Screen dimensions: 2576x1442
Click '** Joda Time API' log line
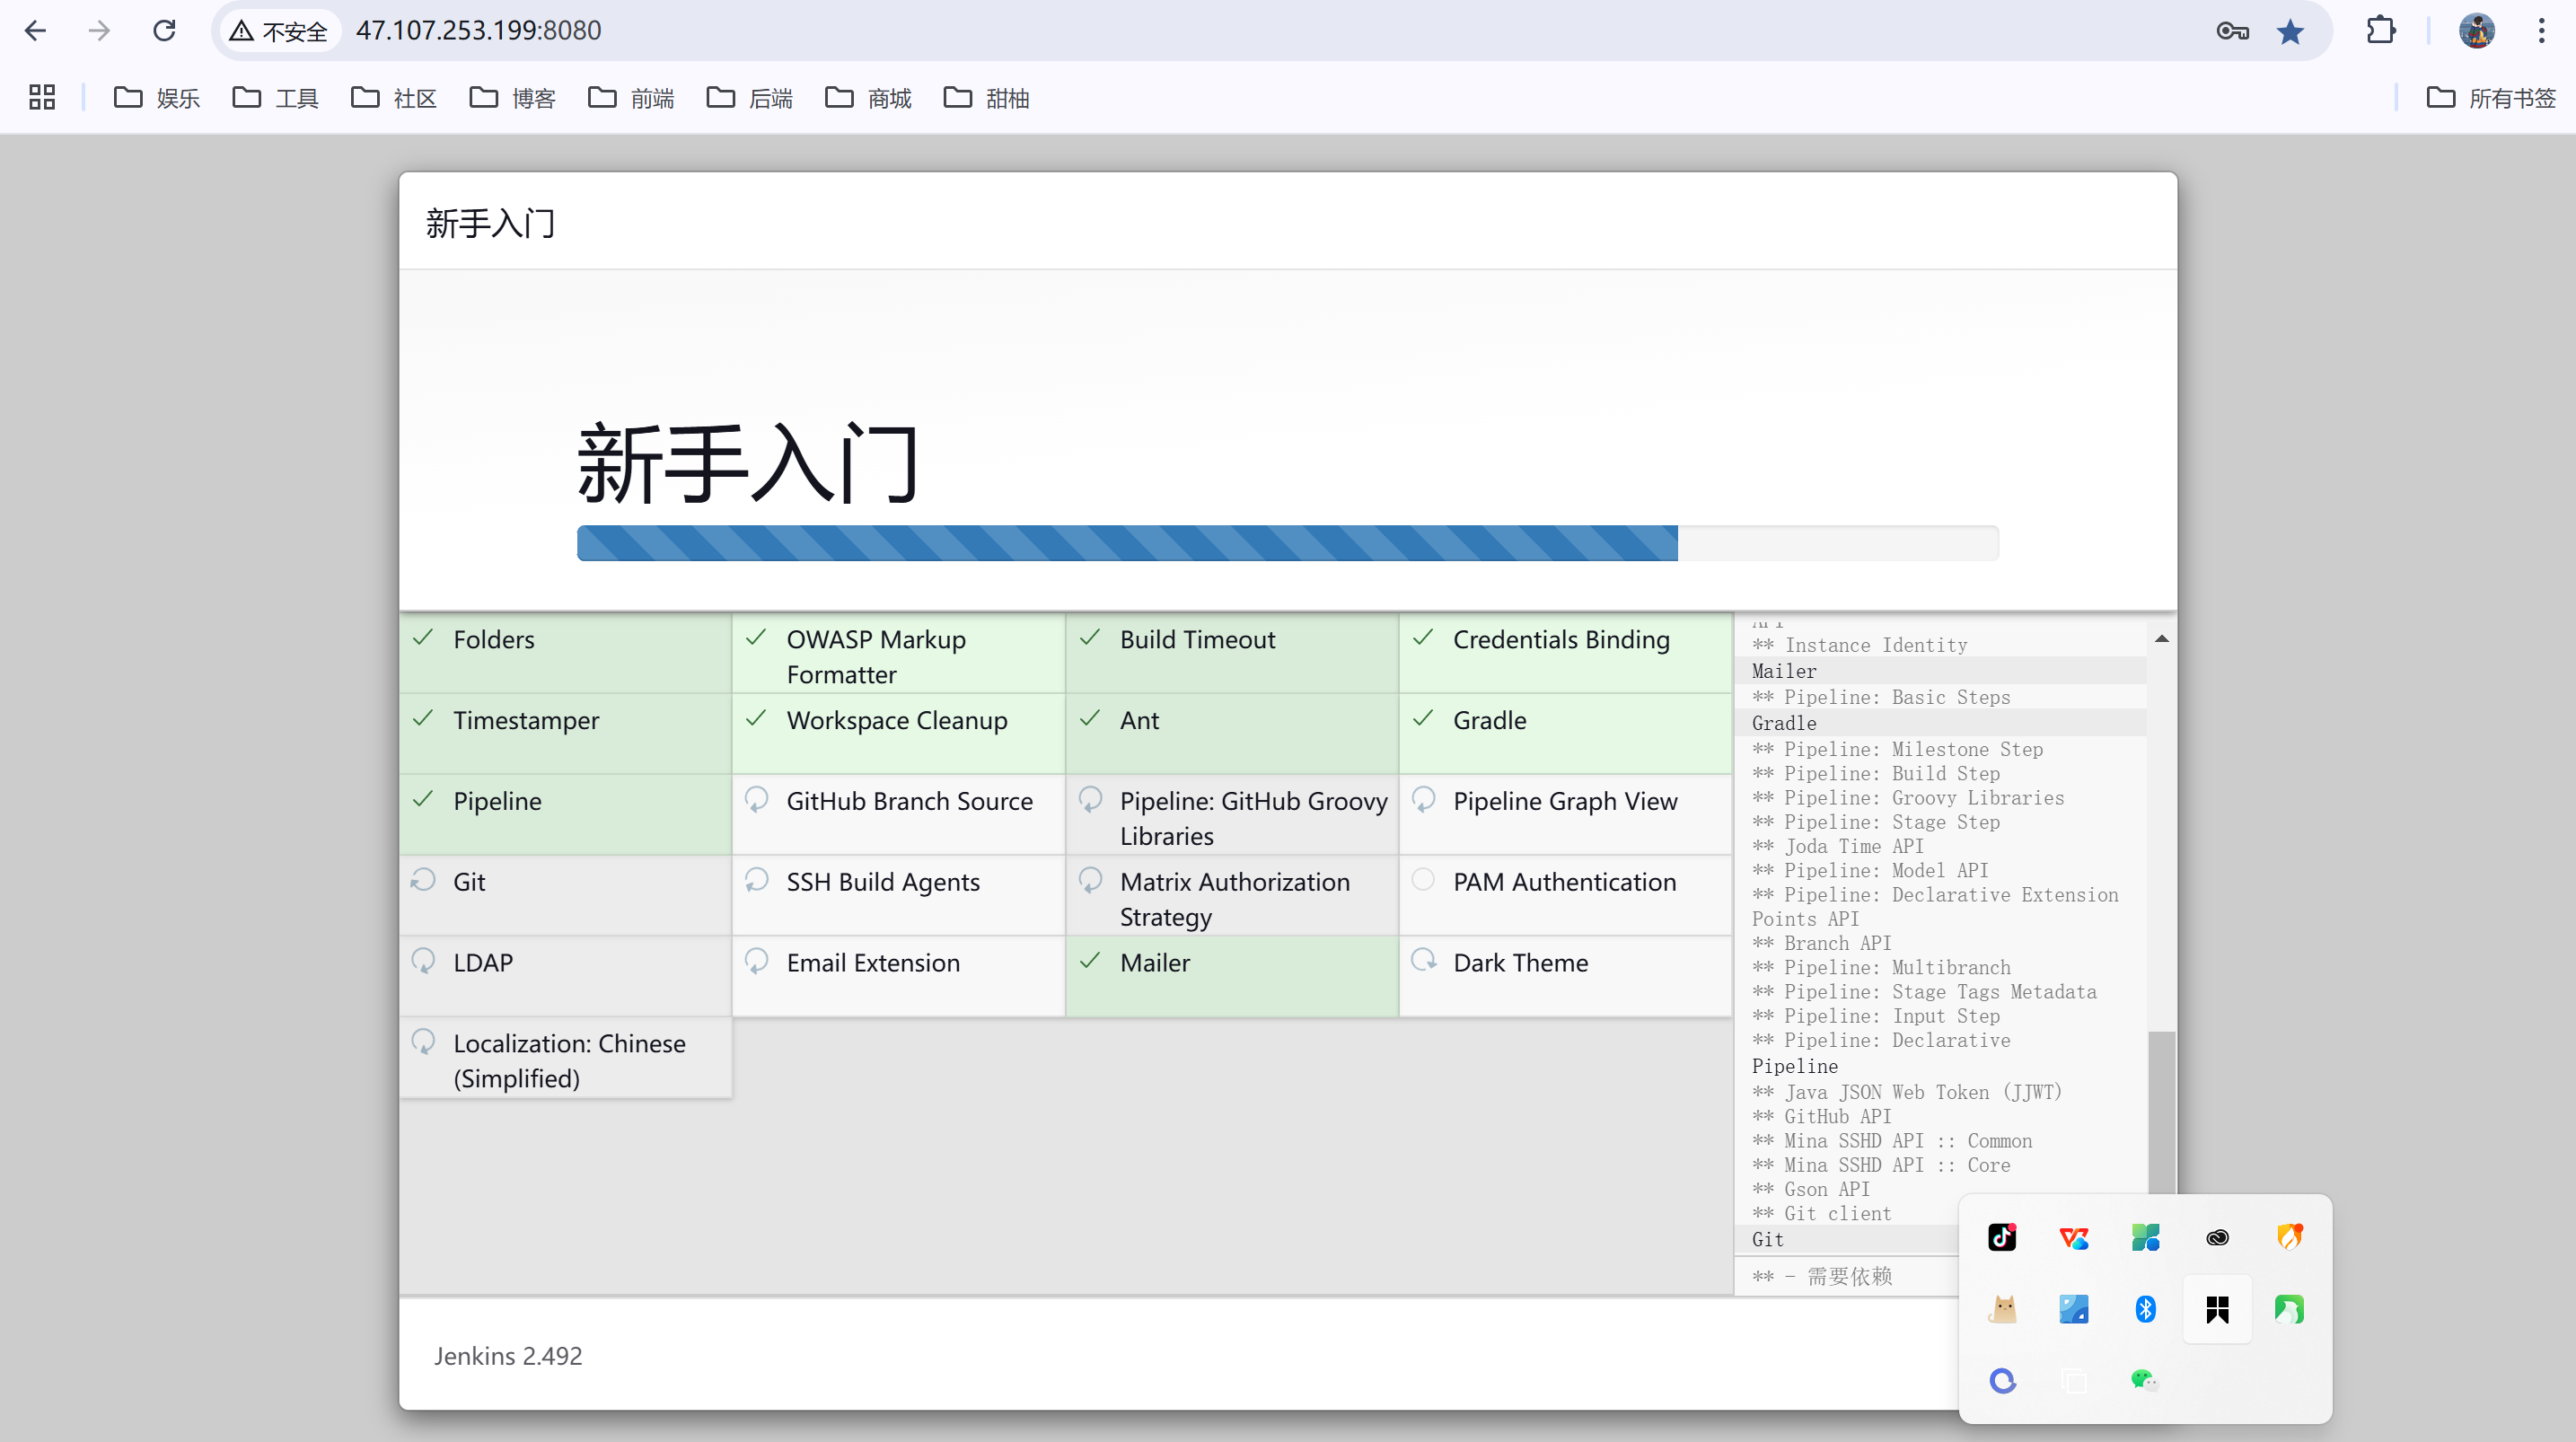[1837, 846]
